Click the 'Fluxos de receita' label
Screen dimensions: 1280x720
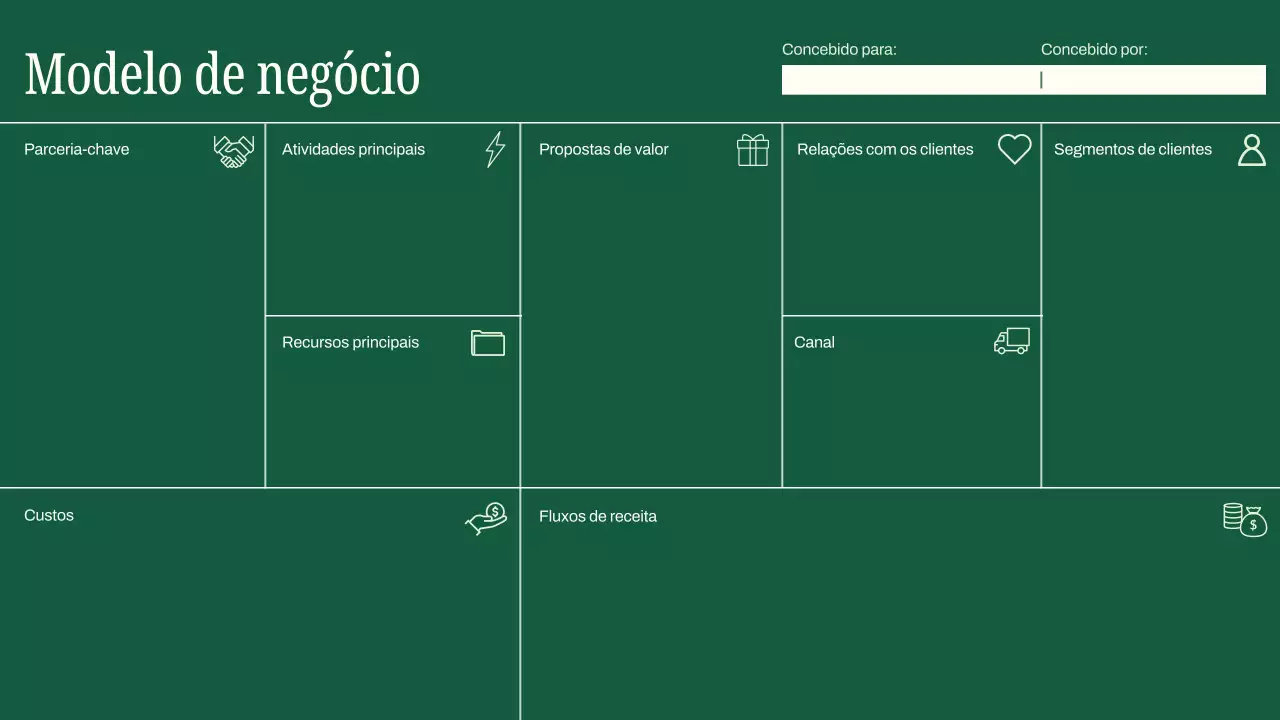click(x=598, y=516)
